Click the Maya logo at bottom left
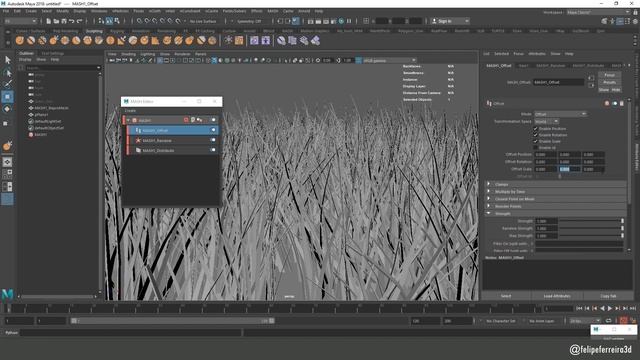 (8, 294)
